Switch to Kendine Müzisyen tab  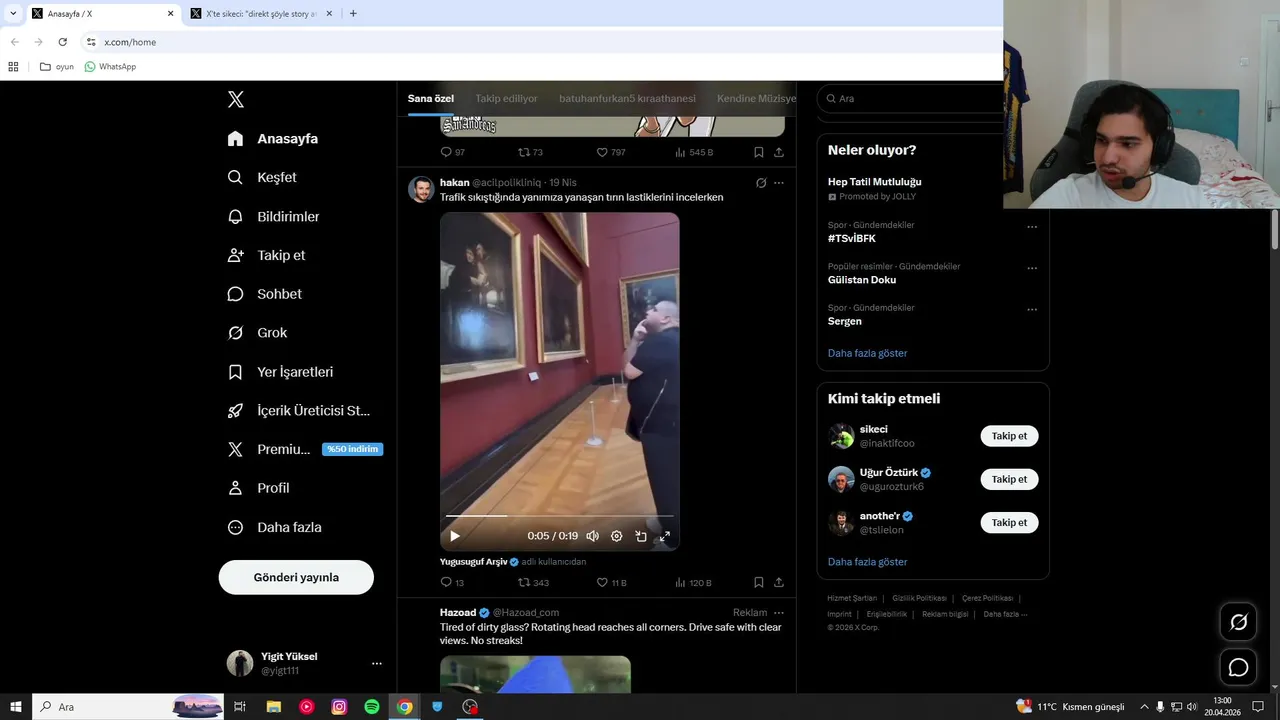pyautogui.click(x=756, y=99)
